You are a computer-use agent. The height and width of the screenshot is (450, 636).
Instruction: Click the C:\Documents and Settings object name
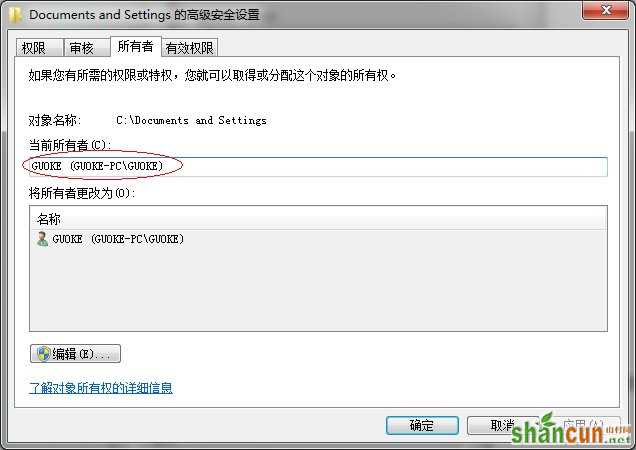coord(191,121)
